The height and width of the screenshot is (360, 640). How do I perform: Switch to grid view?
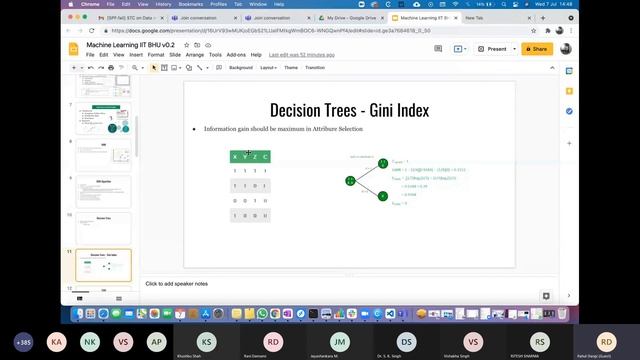pyautogui.click(x=119, y=299)
